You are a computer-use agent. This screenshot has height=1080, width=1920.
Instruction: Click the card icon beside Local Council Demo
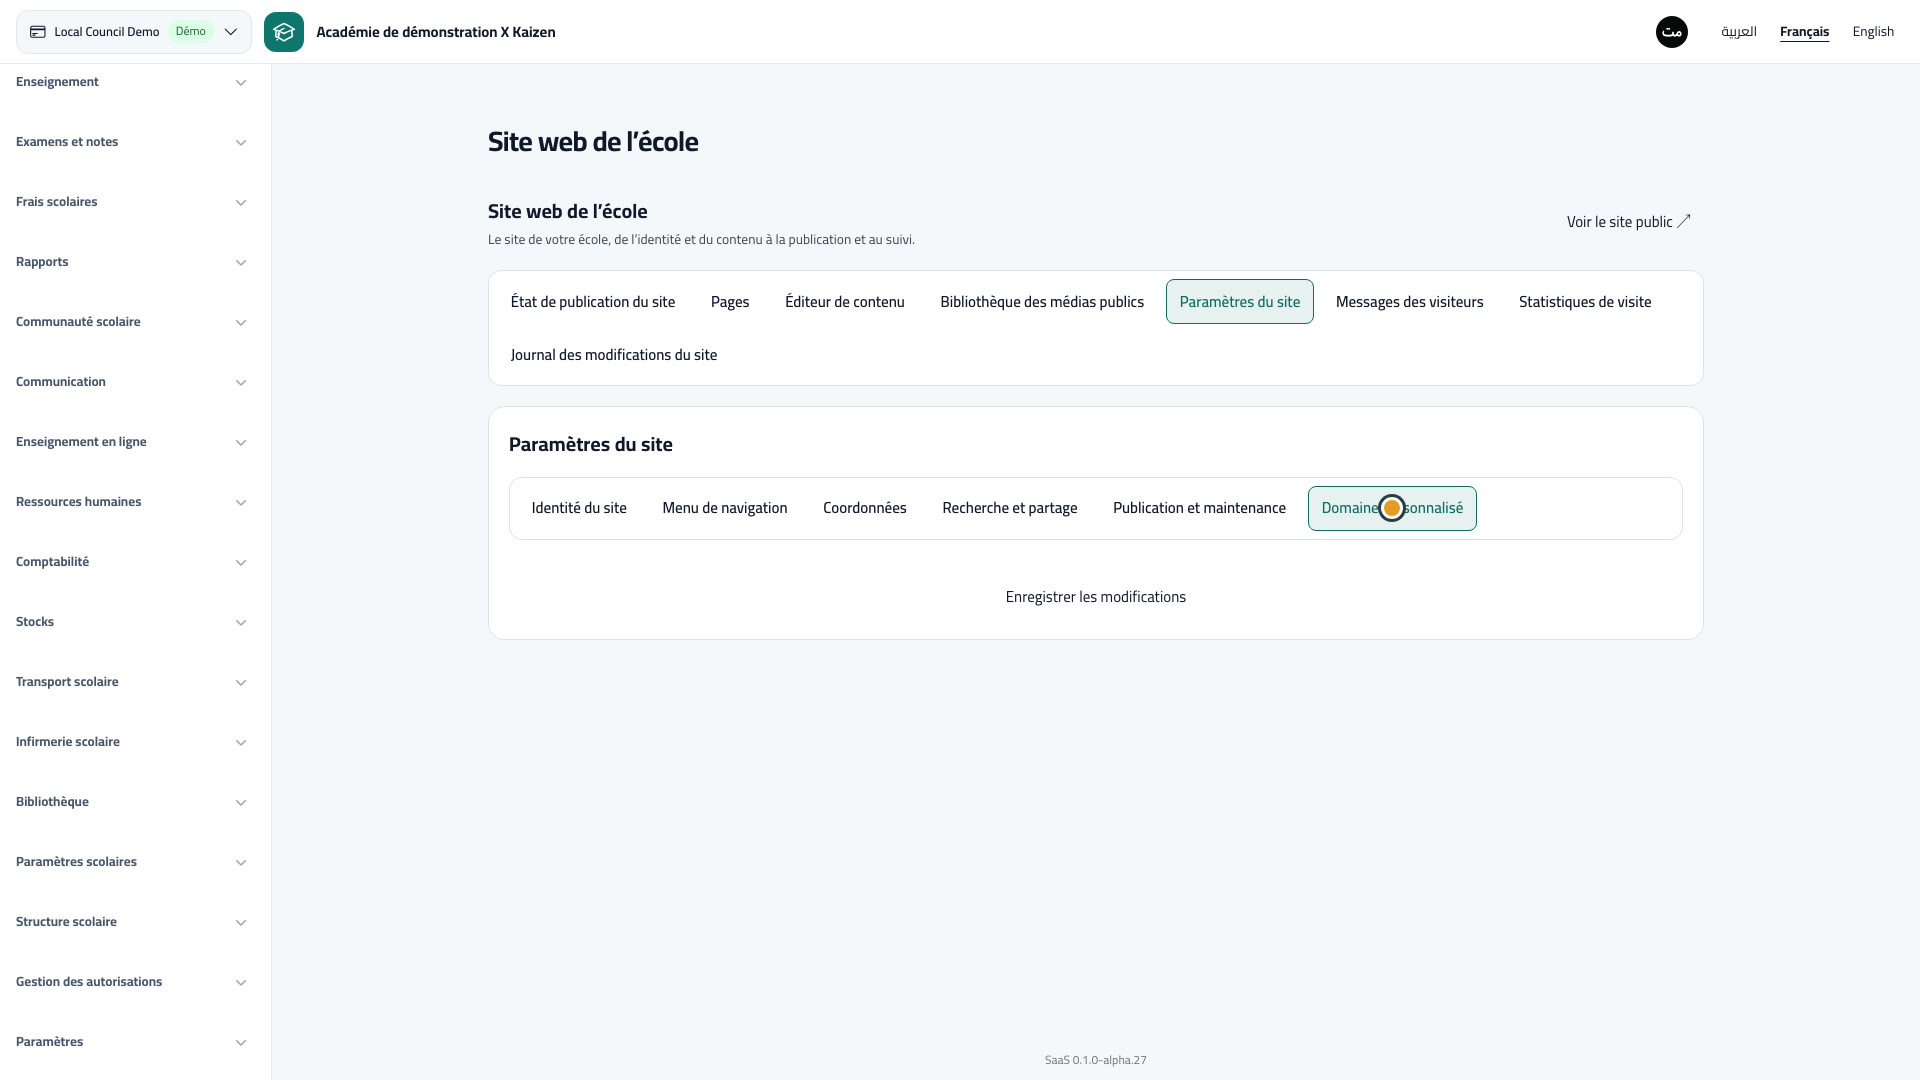click(x=38, y=32)
